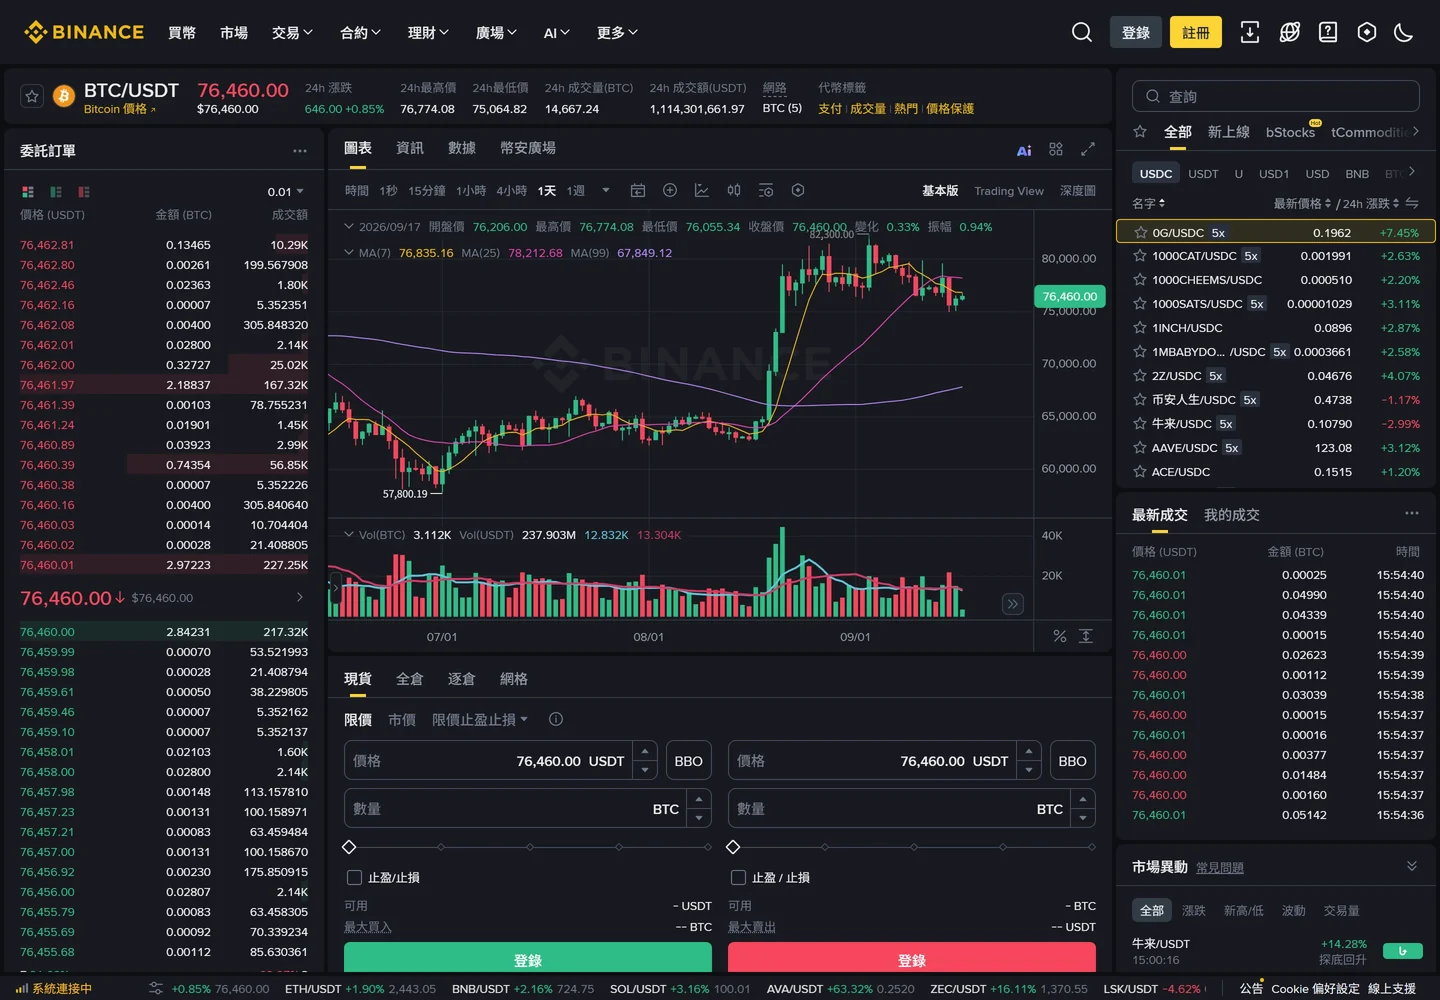Click the BBO button beside buy price

tap(689, 761)
